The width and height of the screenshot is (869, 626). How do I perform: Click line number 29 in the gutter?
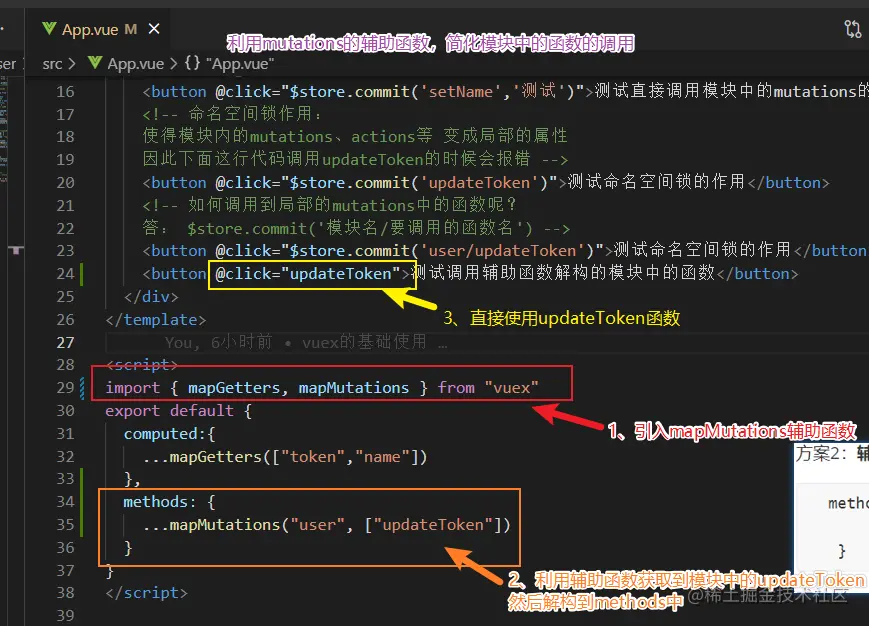pyautogui.click(x=65, y=388)
